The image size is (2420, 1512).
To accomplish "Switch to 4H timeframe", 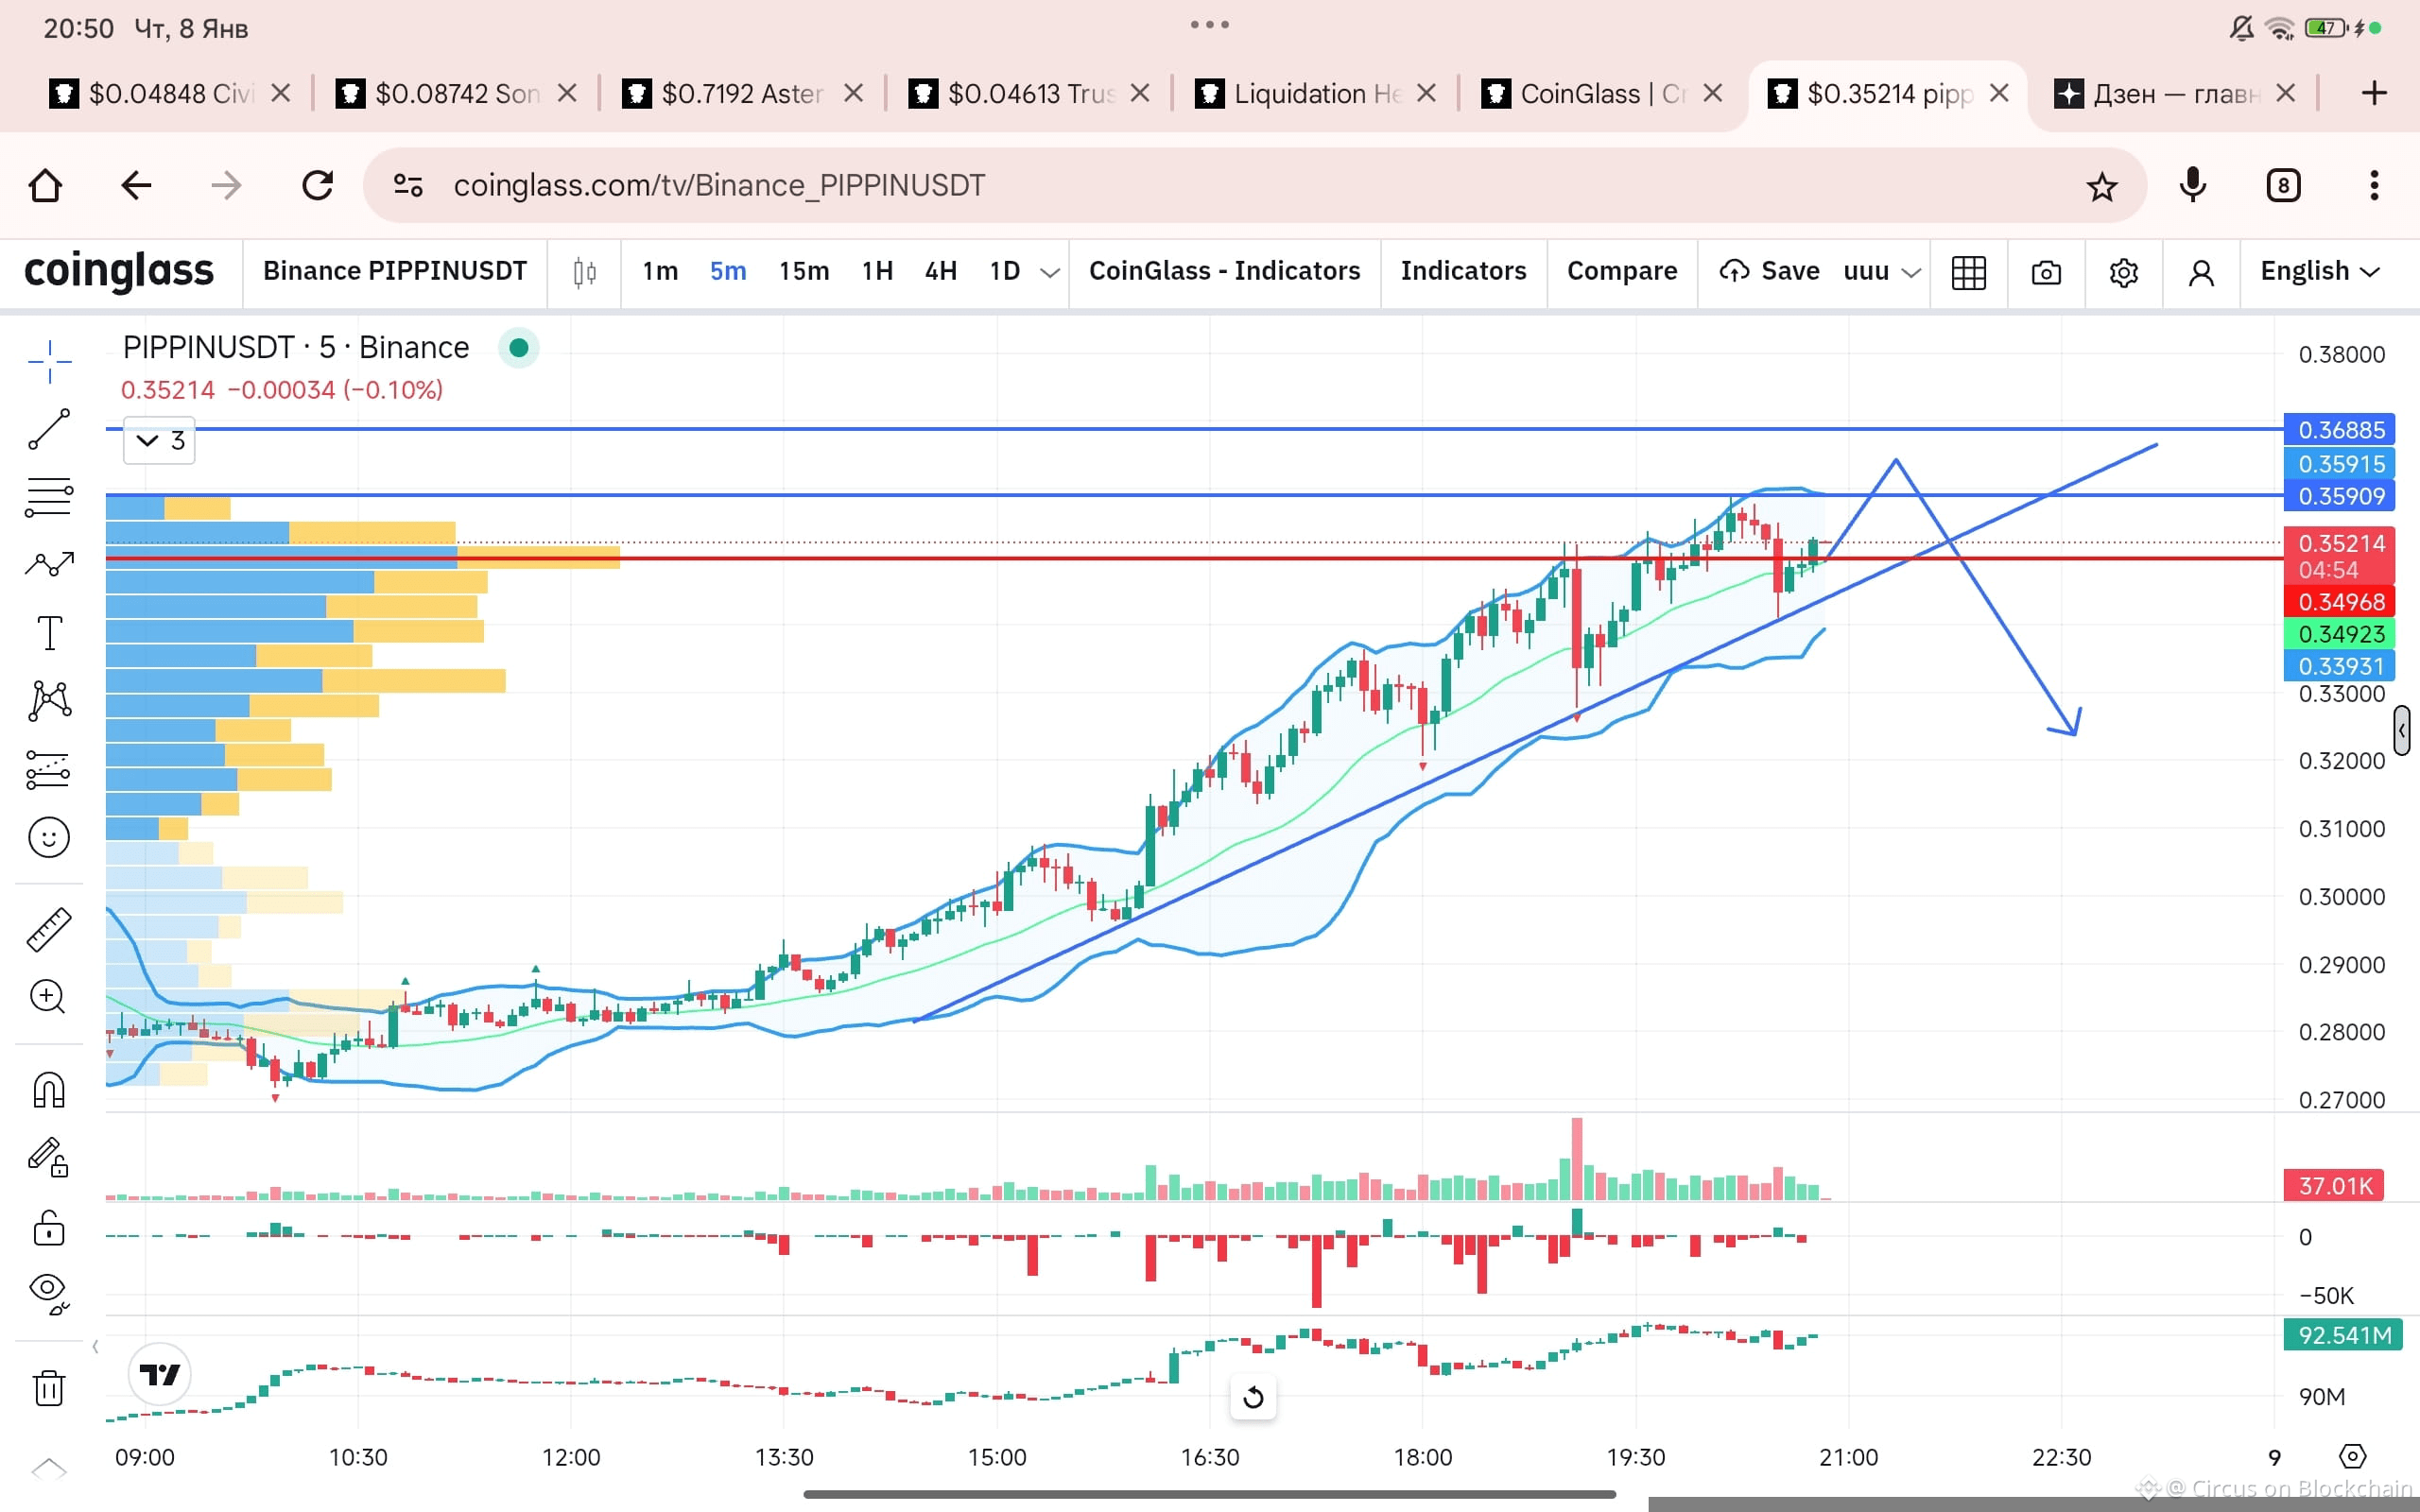I will point(941,271).
